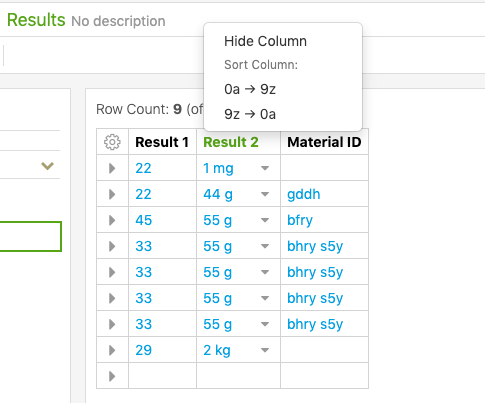Expand the olive chevron in left panel
Viewport: 485px width, 403px height.
pyautogui.click(x=47, y=166)
